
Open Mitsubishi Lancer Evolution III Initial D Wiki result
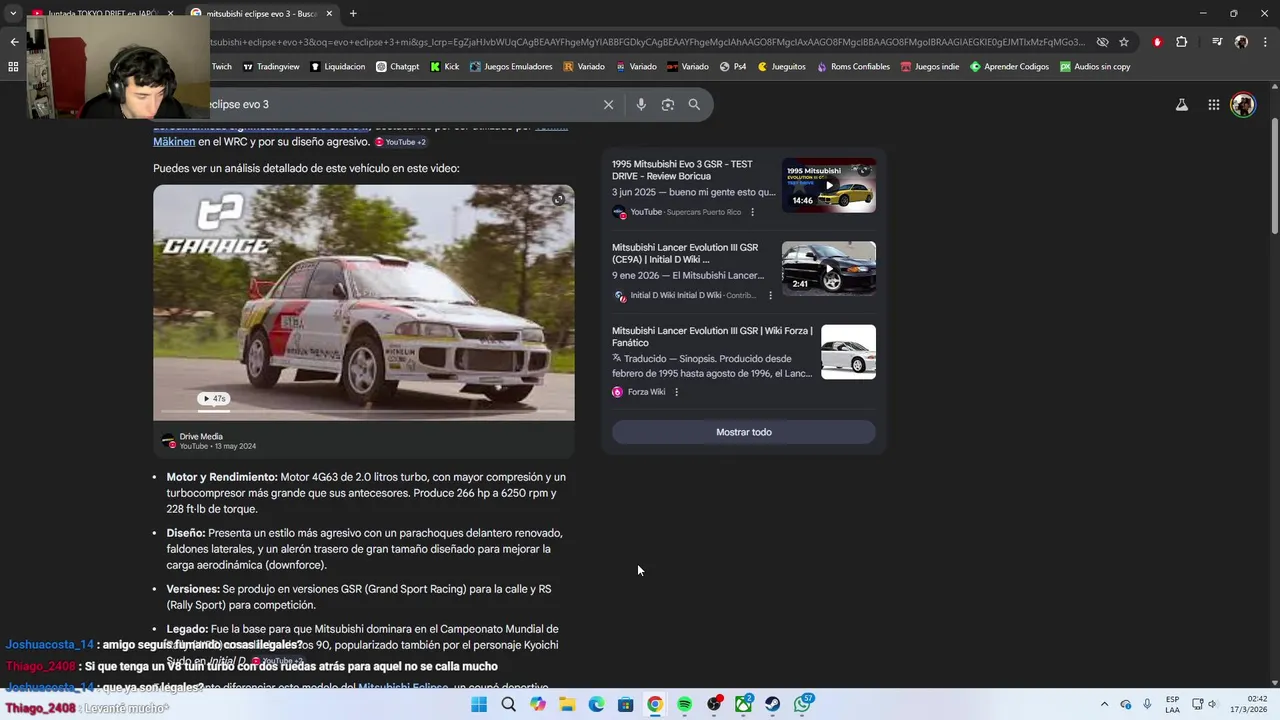coord(685,253)
